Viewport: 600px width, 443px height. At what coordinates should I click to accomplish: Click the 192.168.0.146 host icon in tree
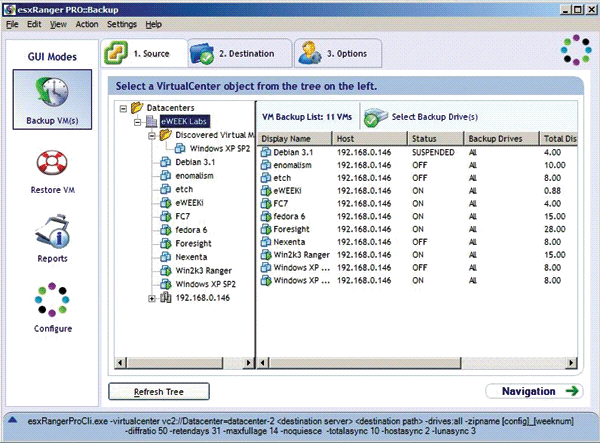click(x=165, y=298)
